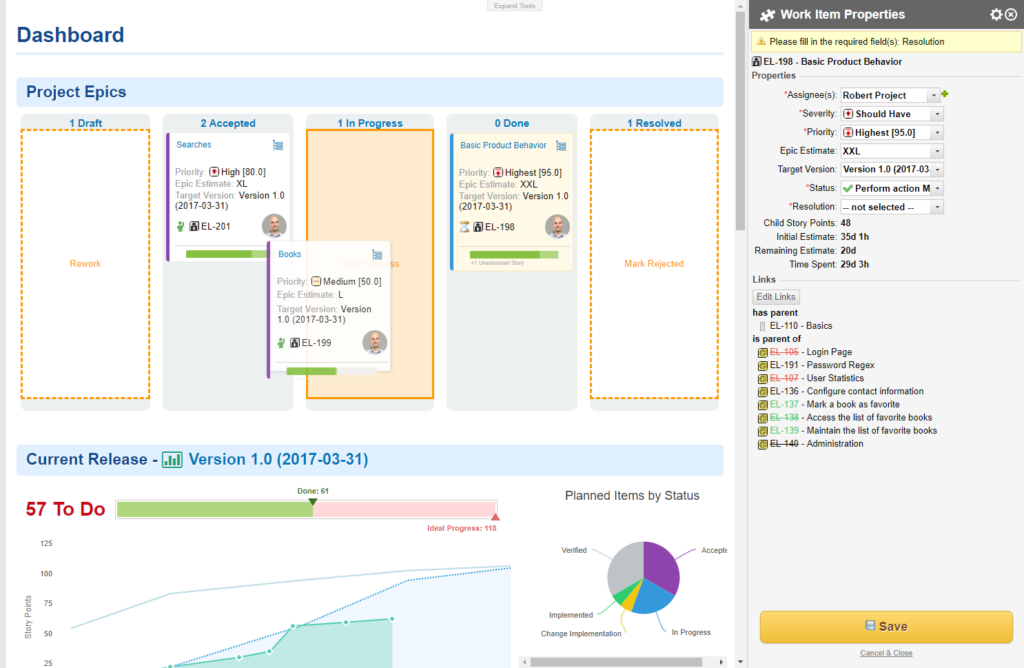Click the Expand Tools tab at the top
1024x668 pixels.
[x=514, y=6]
